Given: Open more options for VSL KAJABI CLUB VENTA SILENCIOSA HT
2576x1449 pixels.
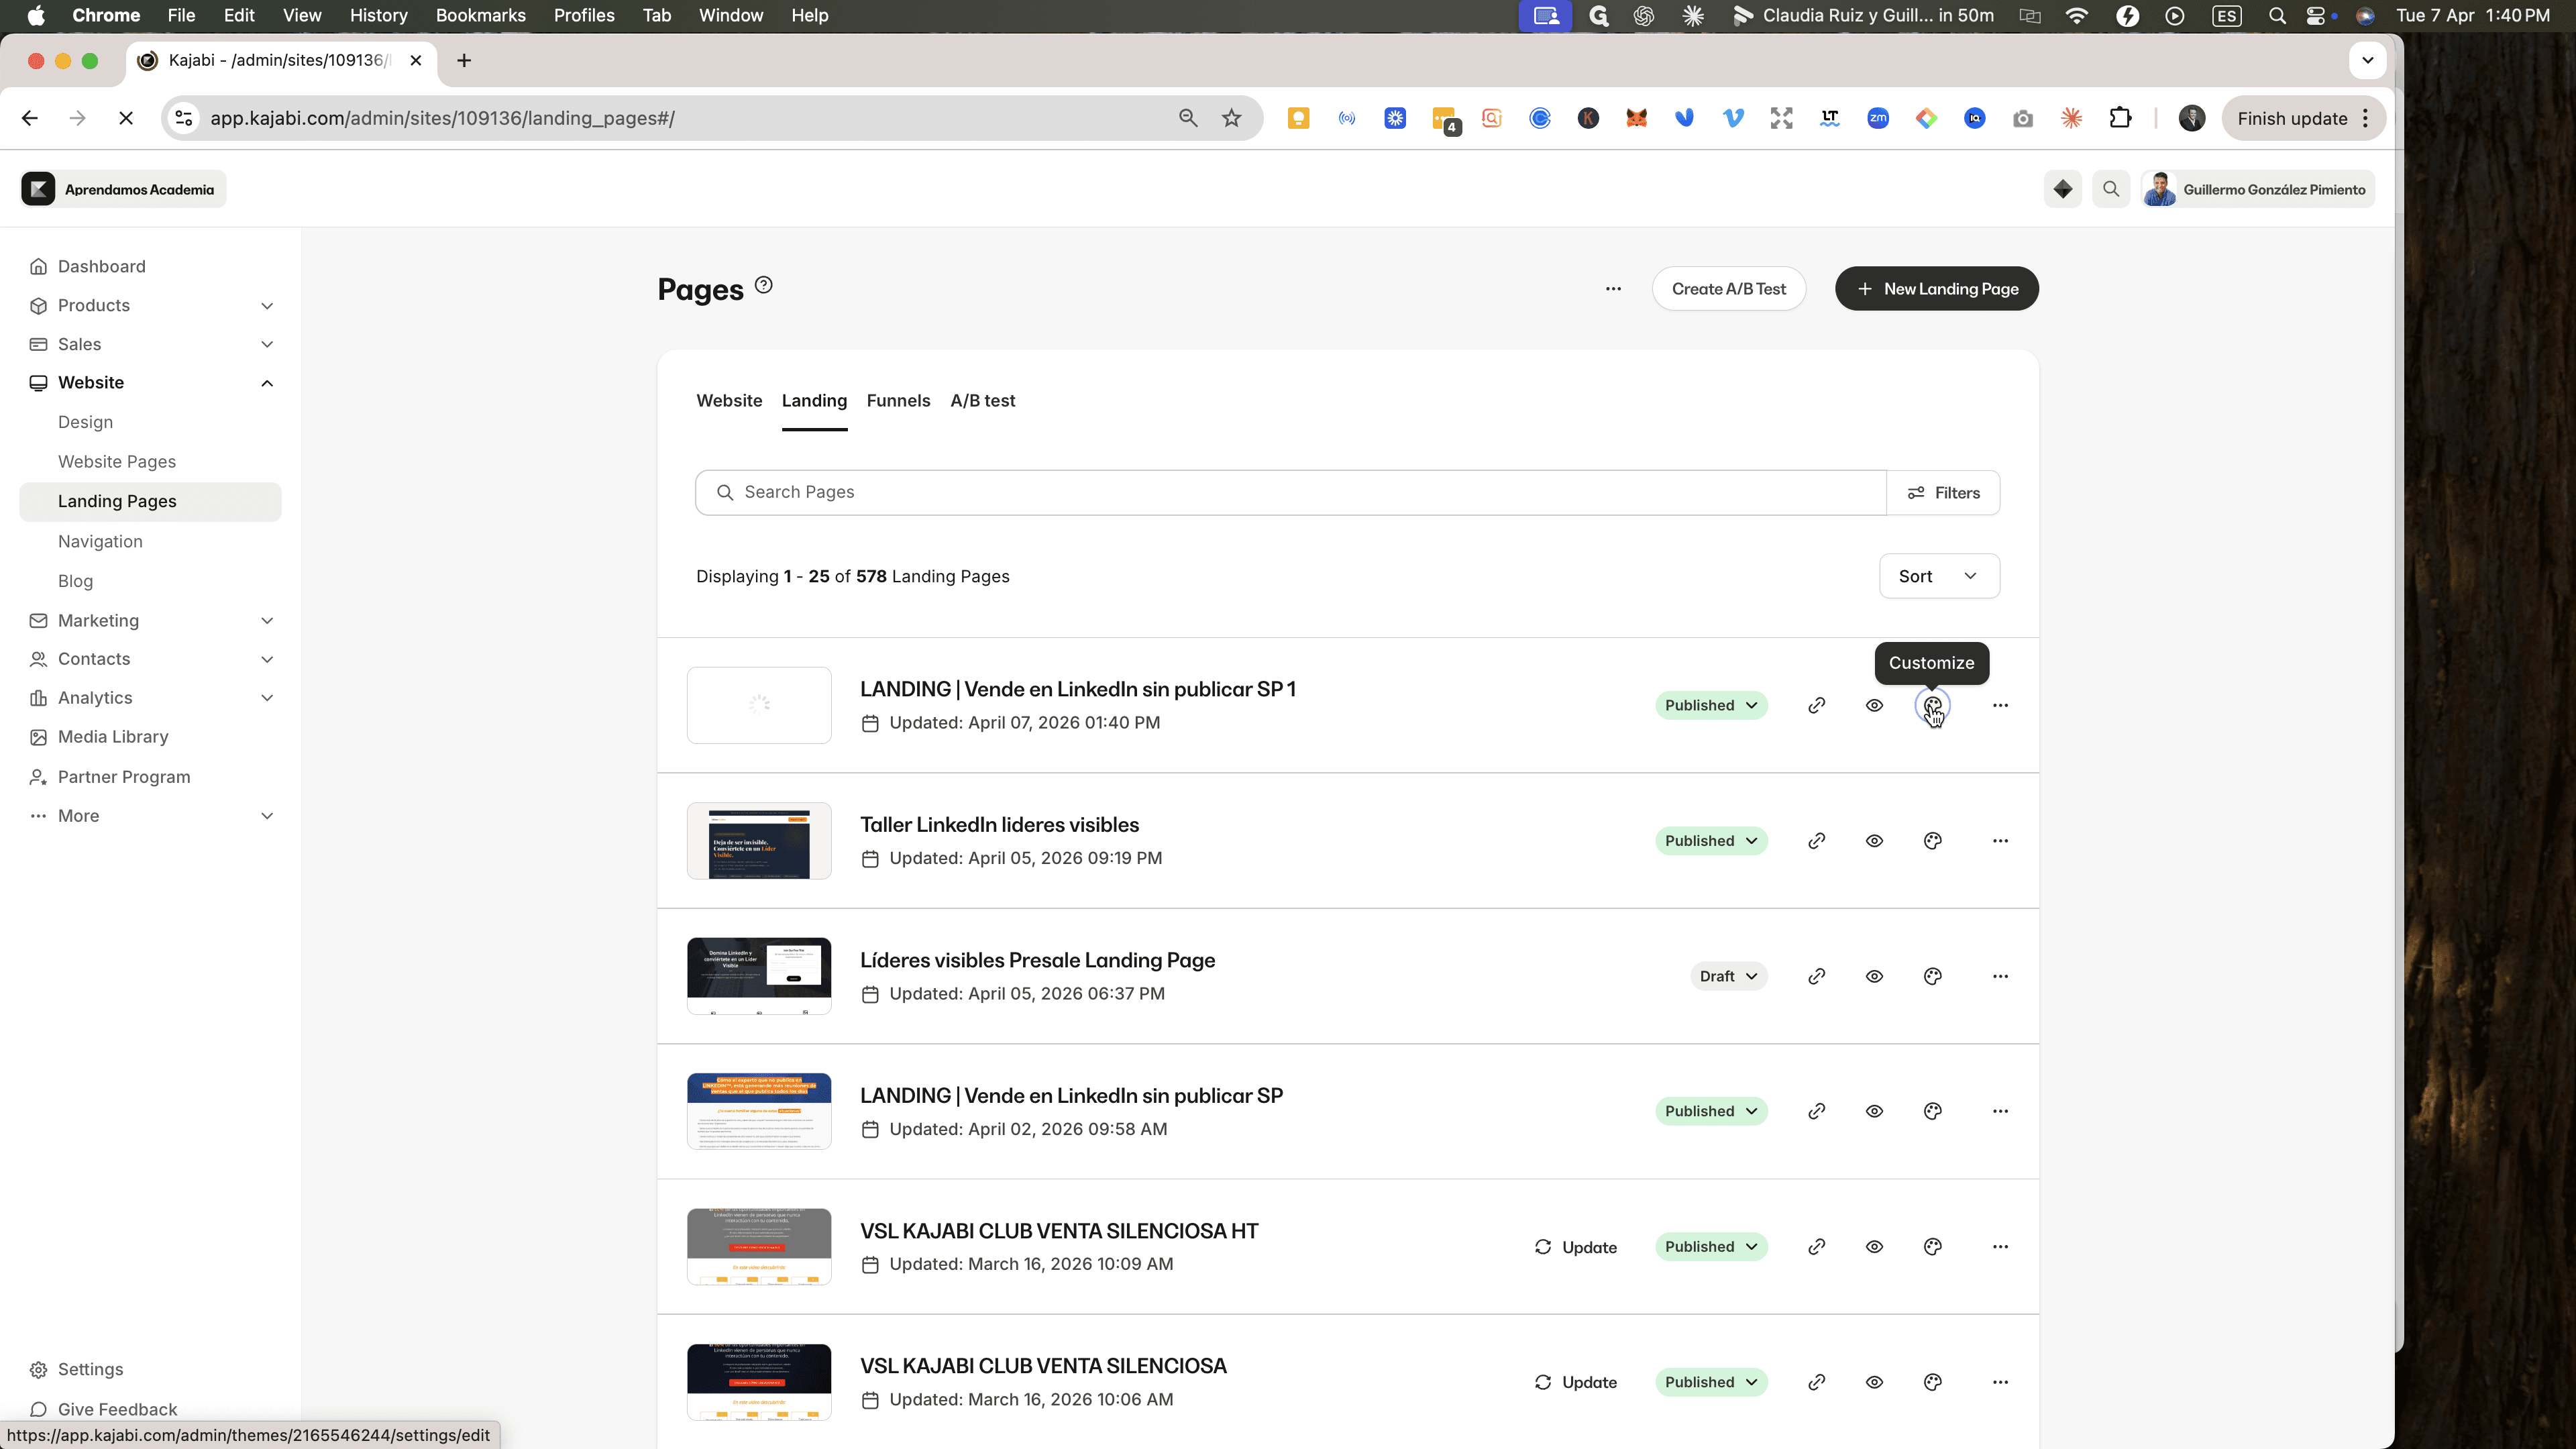Looking at the screenshot, I should [x=1999, y=1247].
